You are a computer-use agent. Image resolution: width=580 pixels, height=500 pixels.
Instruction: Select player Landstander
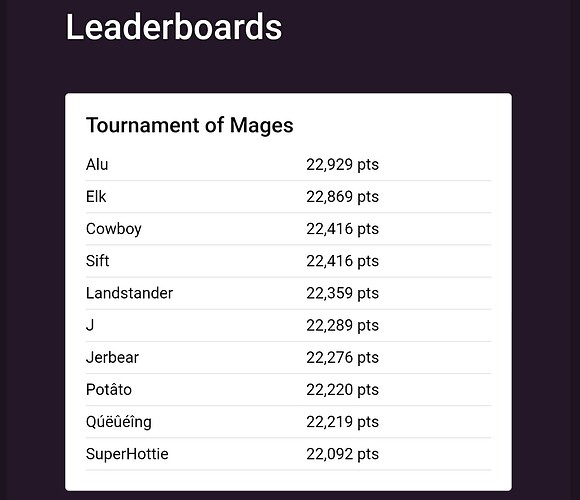click(x=129, y=293)
